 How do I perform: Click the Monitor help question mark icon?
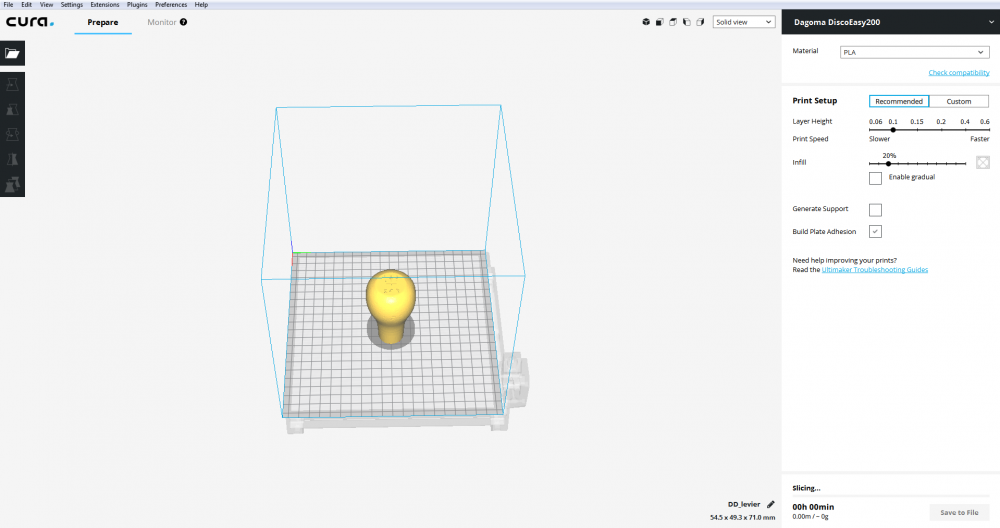coord(184,22)
